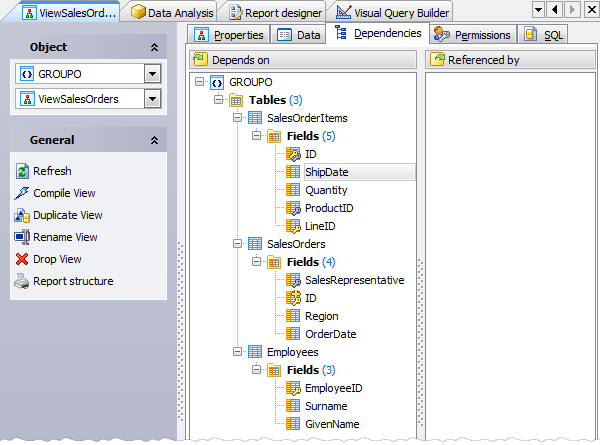Click the Referenced by header button
This screenshot has width=600, height=445.
tap(510, 60)
